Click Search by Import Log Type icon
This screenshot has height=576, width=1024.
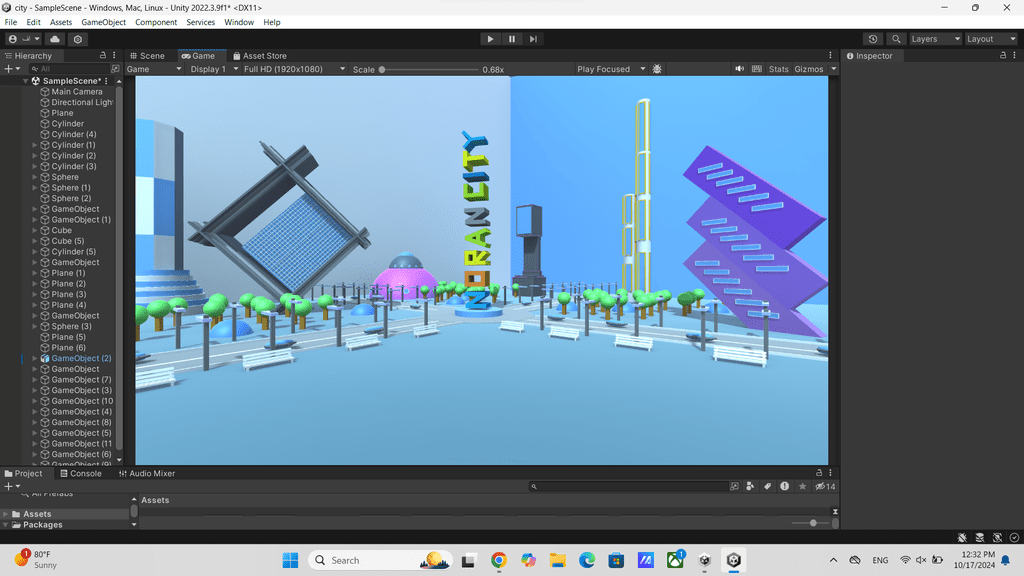click(x=784, y=486)
